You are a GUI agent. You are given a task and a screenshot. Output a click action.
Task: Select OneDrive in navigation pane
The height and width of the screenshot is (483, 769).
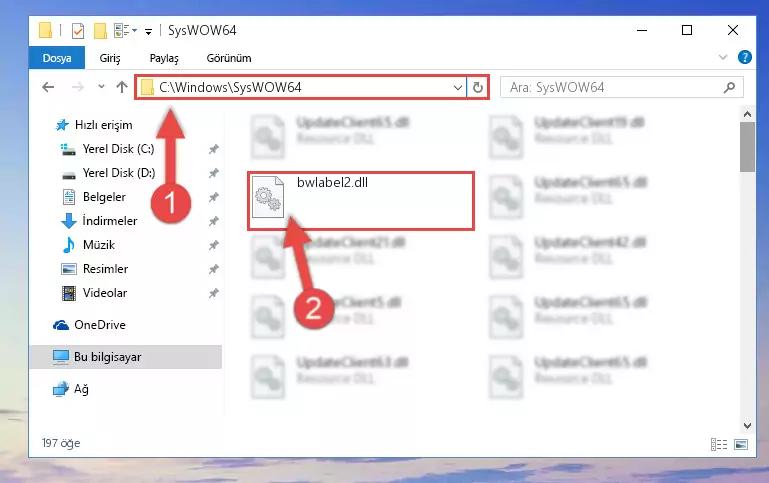100,325
